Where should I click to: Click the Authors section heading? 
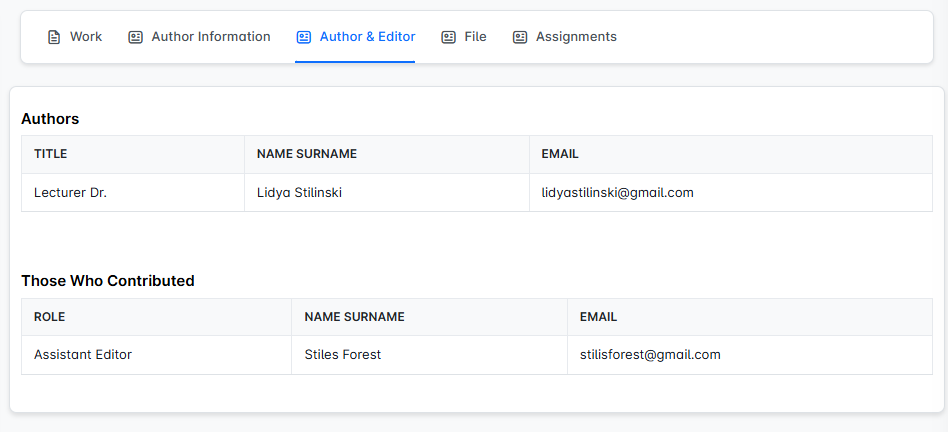coord(50,119)
